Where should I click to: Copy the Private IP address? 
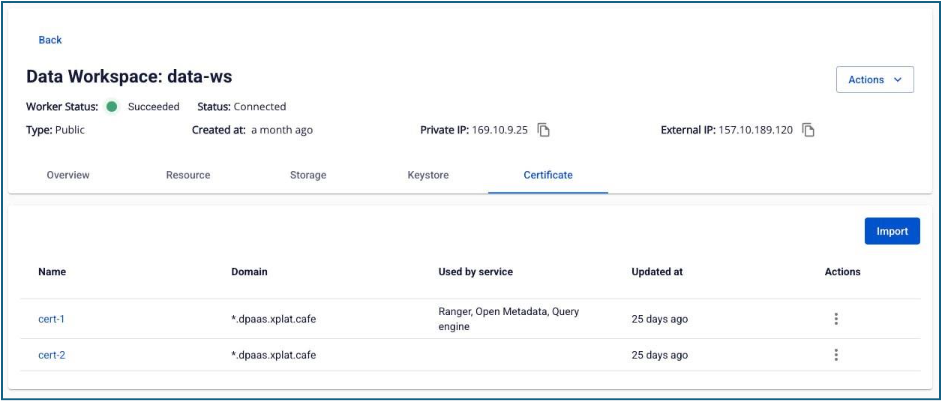(x=544, y=130)
